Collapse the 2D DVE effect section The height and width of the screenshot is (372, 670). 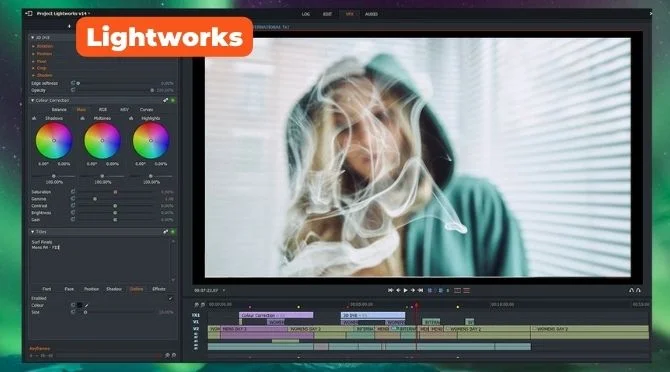click(32, 38)
